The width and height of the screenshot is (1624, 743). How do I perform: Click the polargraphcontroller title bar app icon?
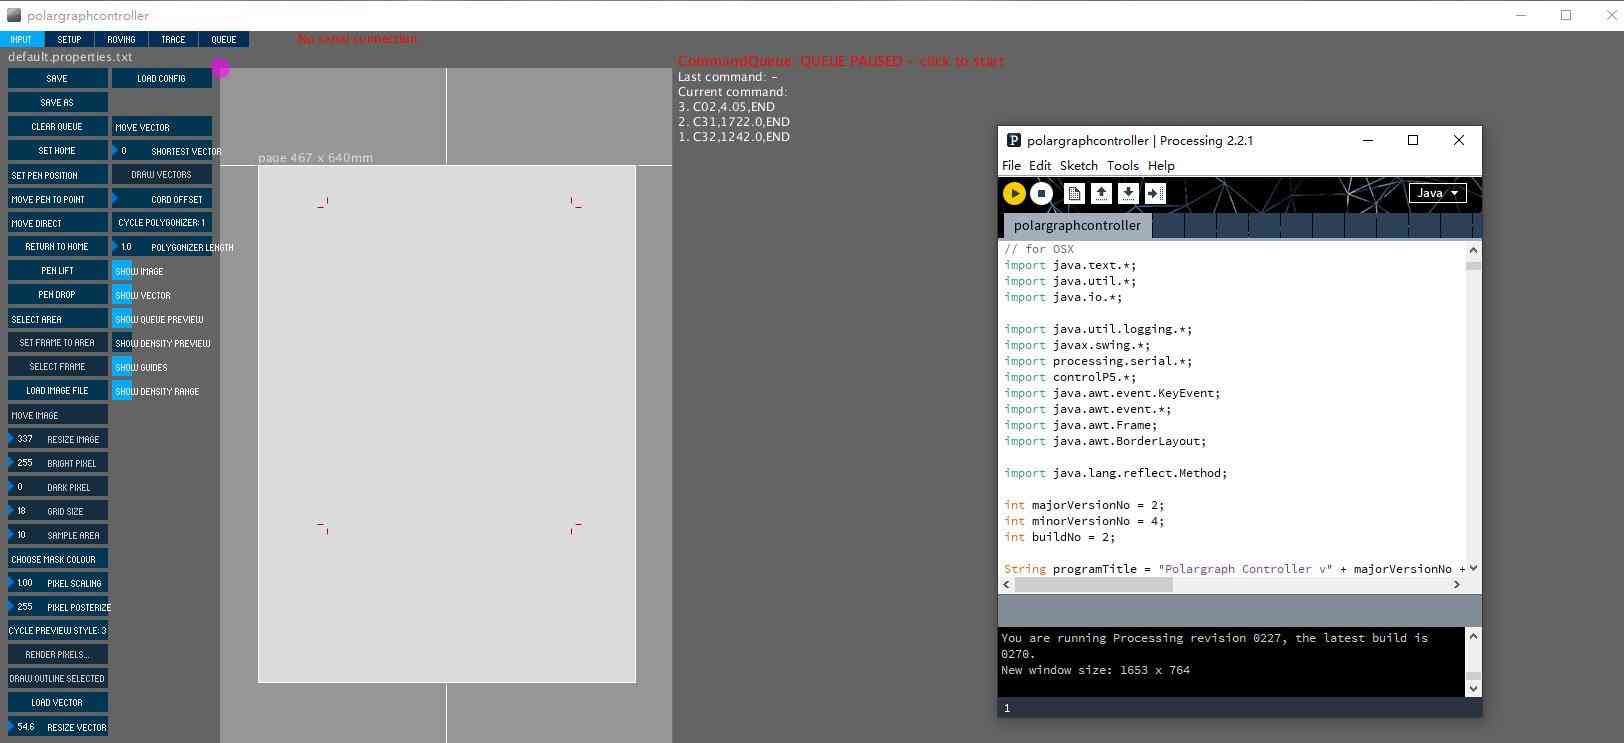pos(14,15)
